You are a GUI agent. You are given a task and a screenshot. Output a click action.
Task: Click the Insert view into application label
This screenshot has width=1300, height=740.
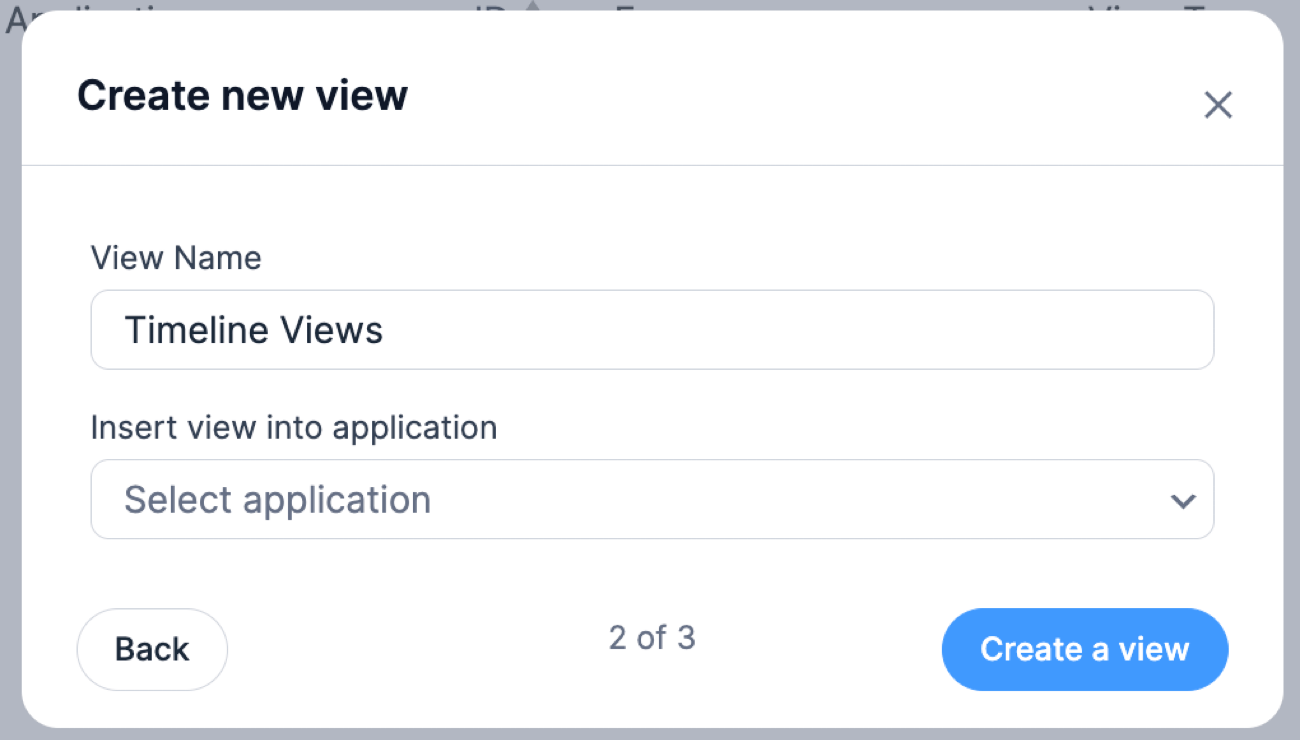tap(294, 427)
